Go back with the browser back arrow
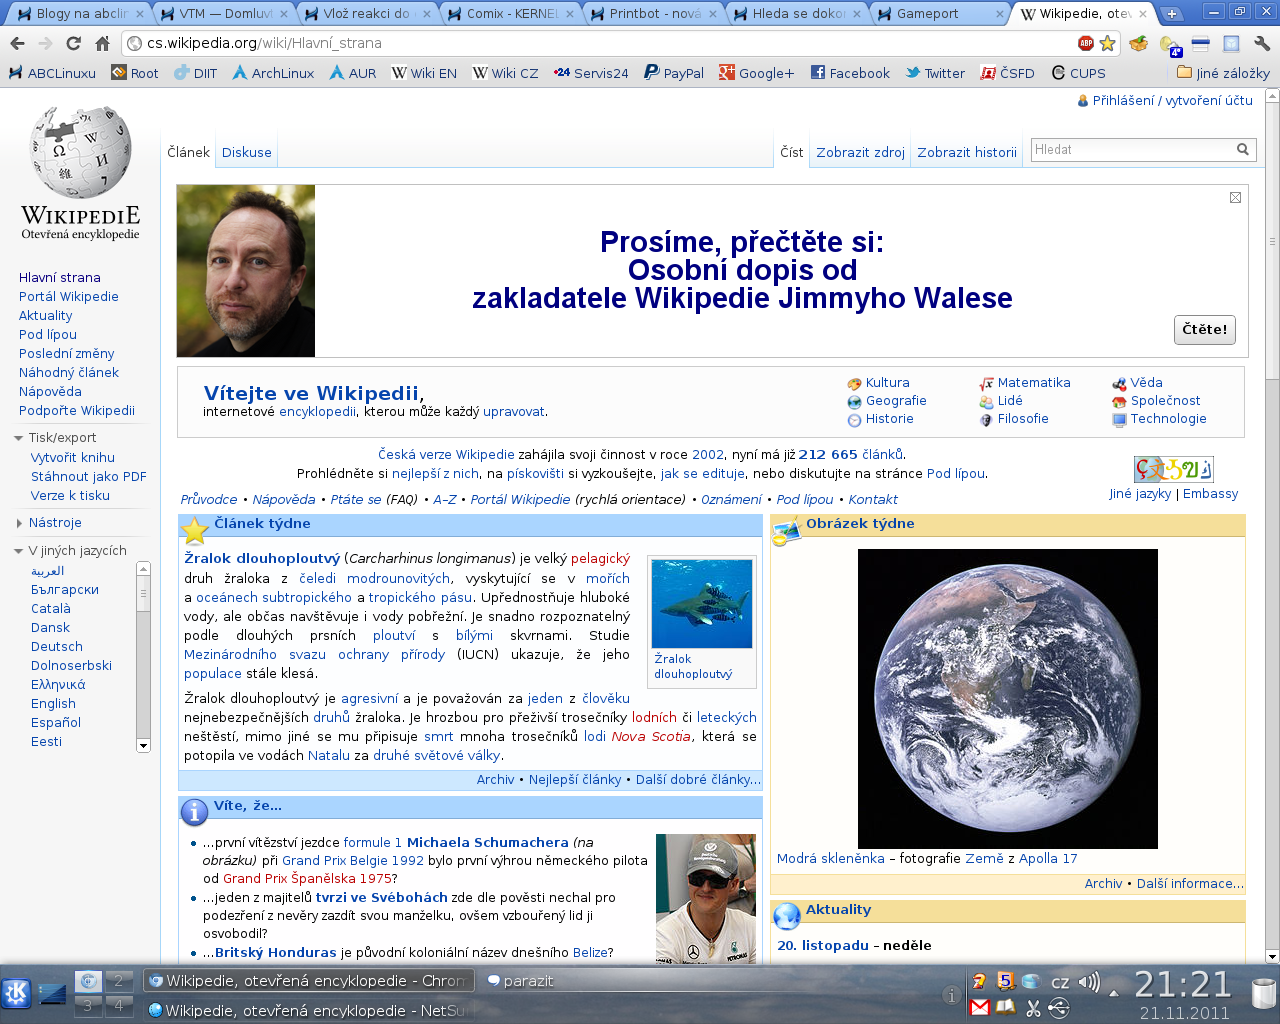The image size is (1280, 1024). tap(17, 43)
